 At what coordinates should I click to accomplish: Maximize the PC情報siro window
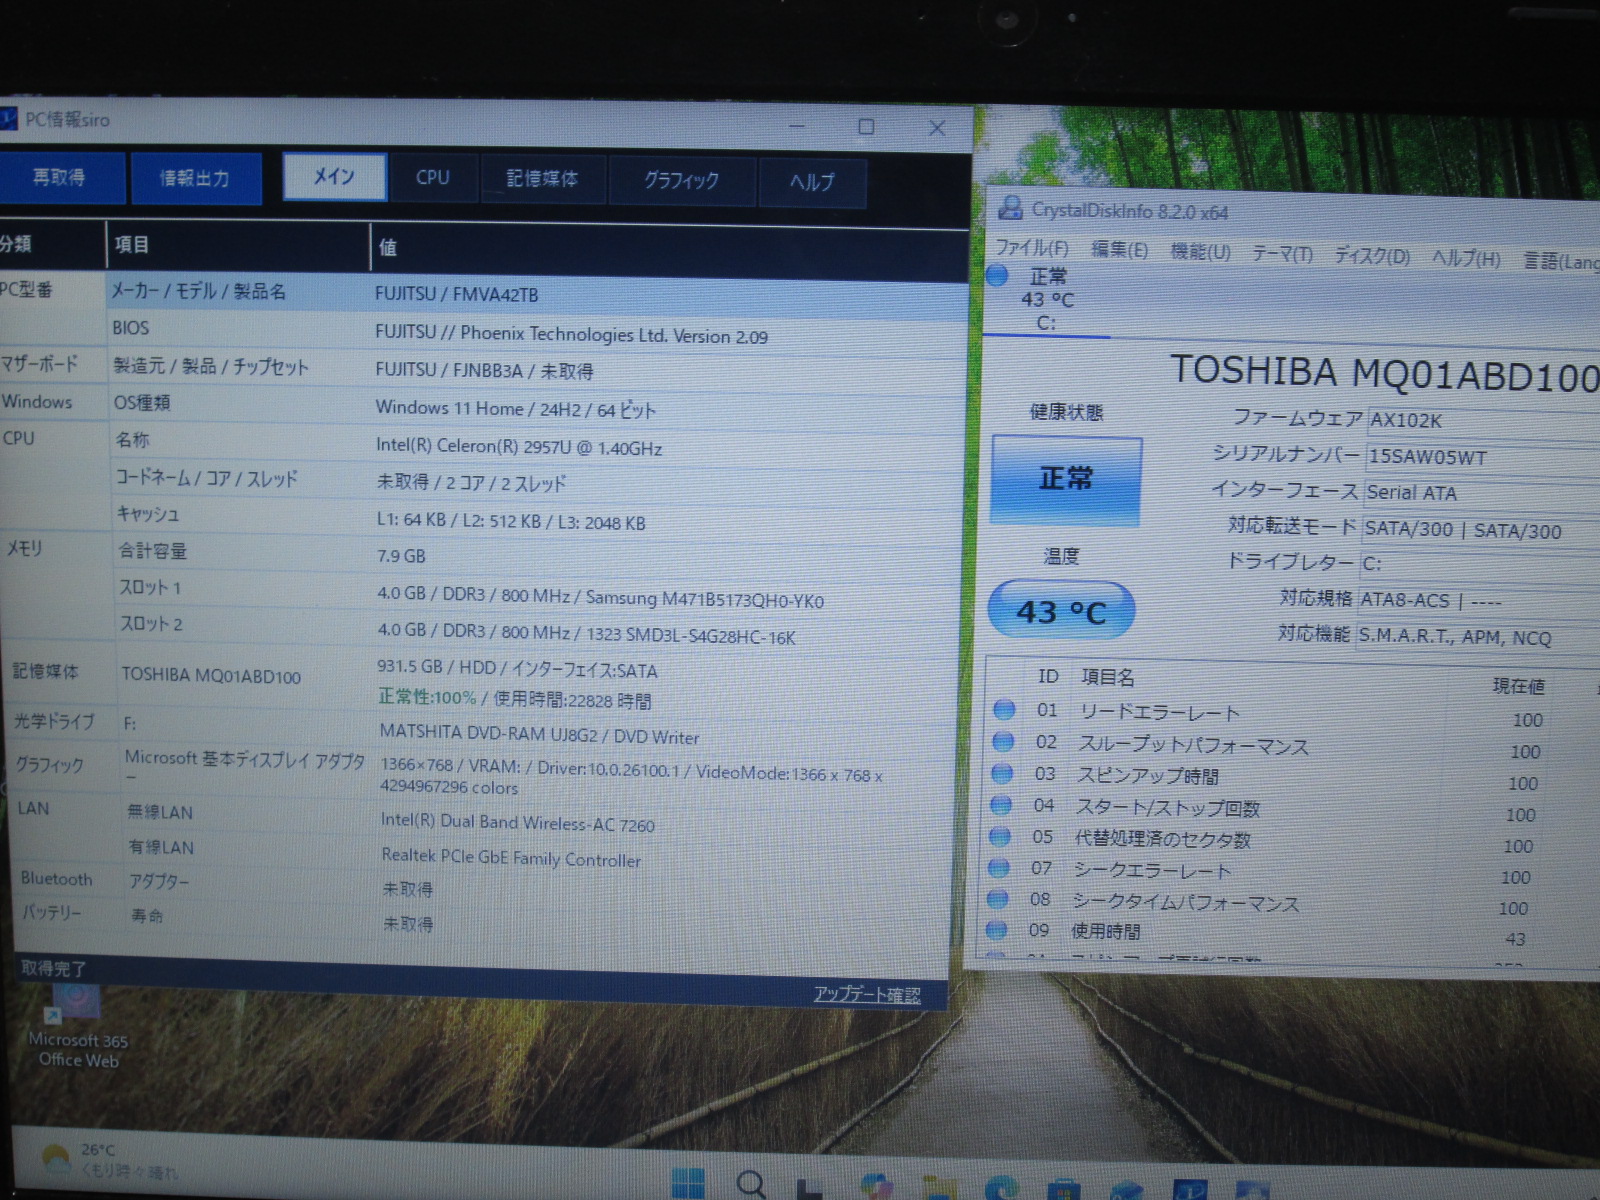(866, 127)
